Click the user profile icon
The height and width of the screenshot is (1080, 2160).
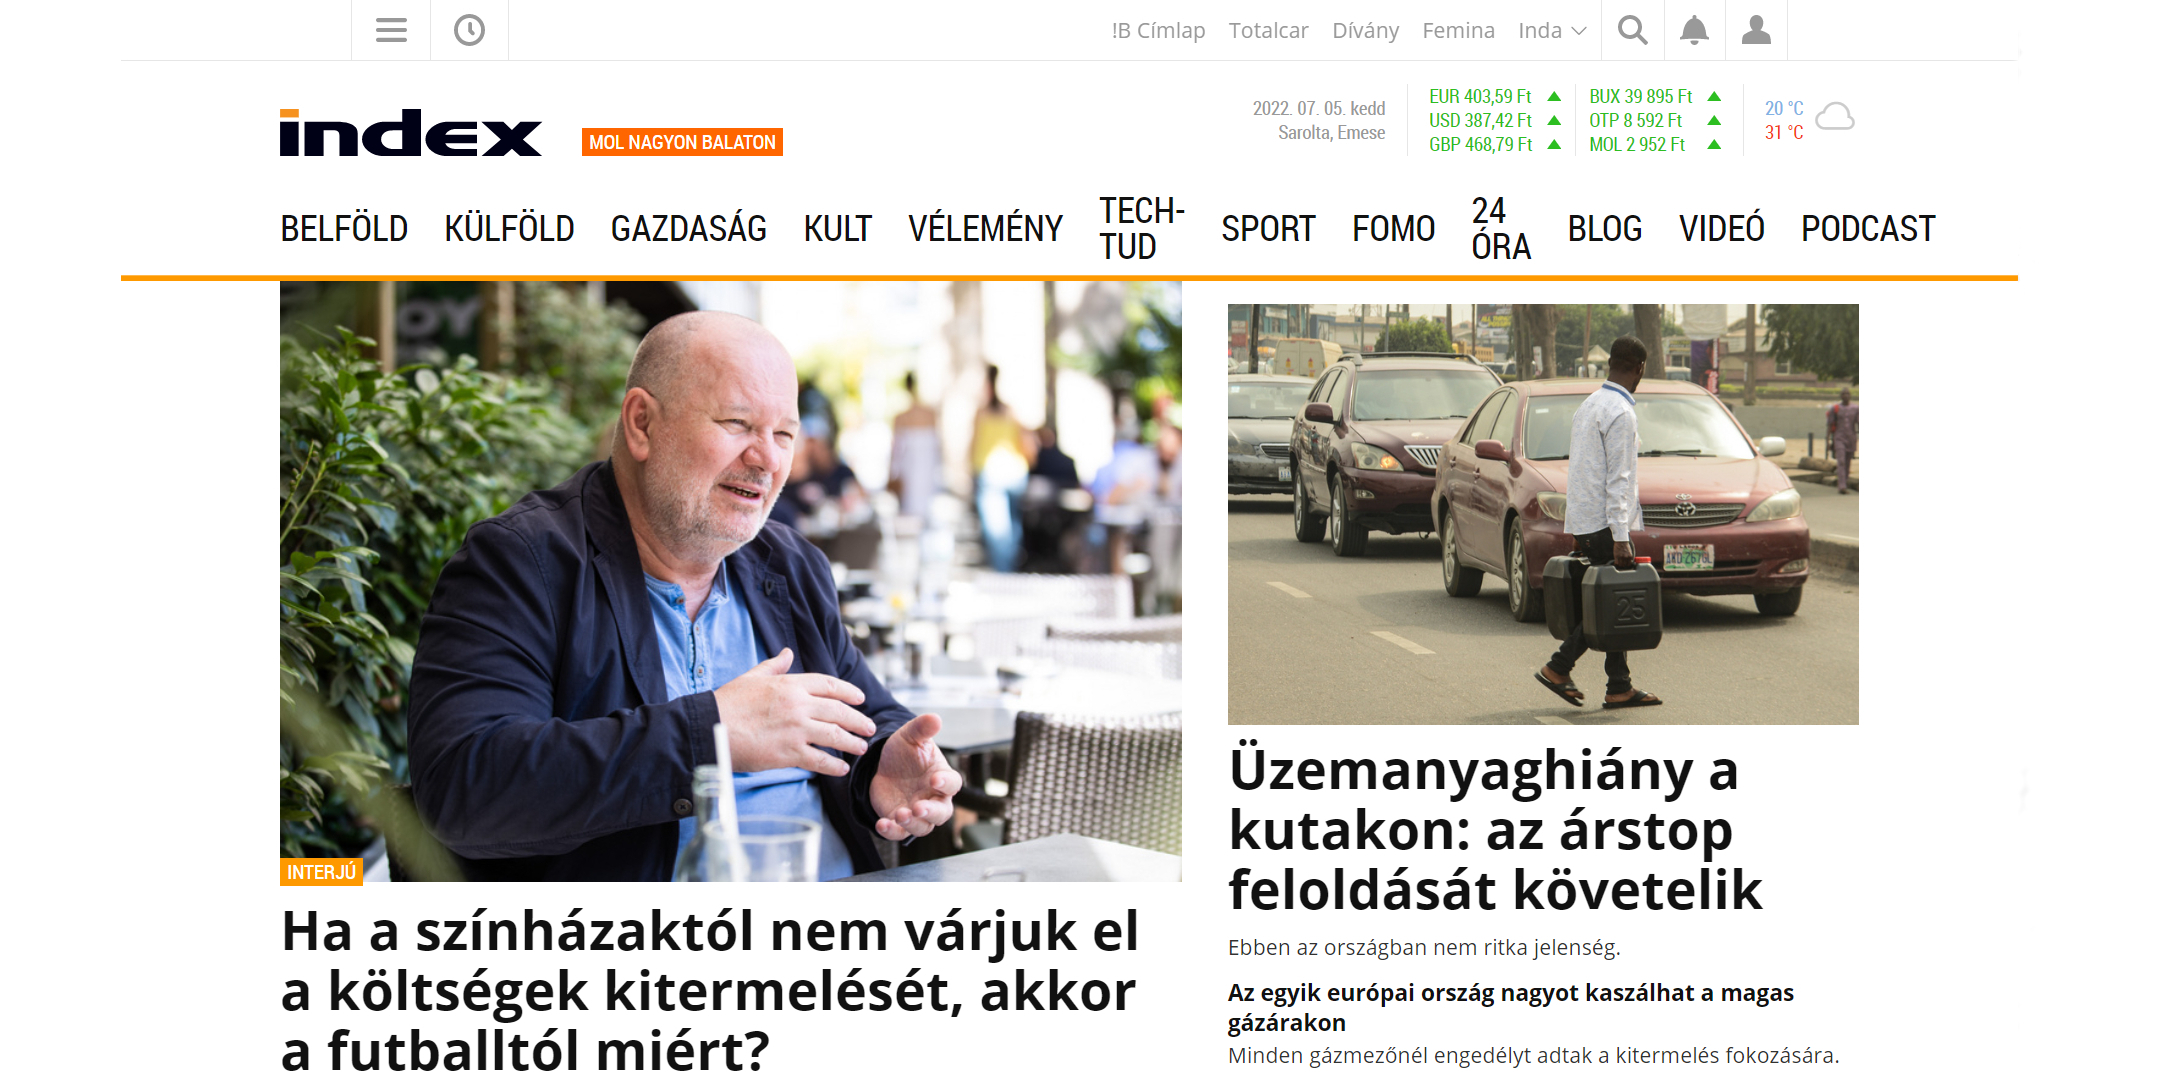click(x=1756, y=30)
